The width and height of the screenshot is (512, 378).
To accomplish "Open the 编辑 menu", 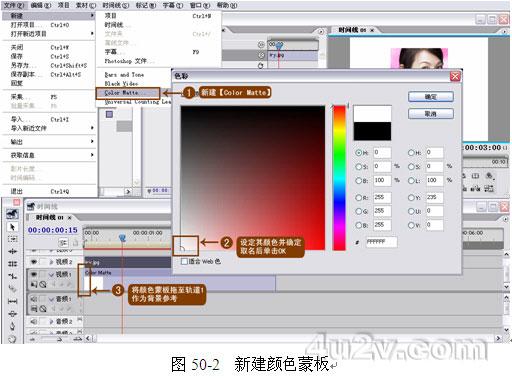I will tap(41, 5).
